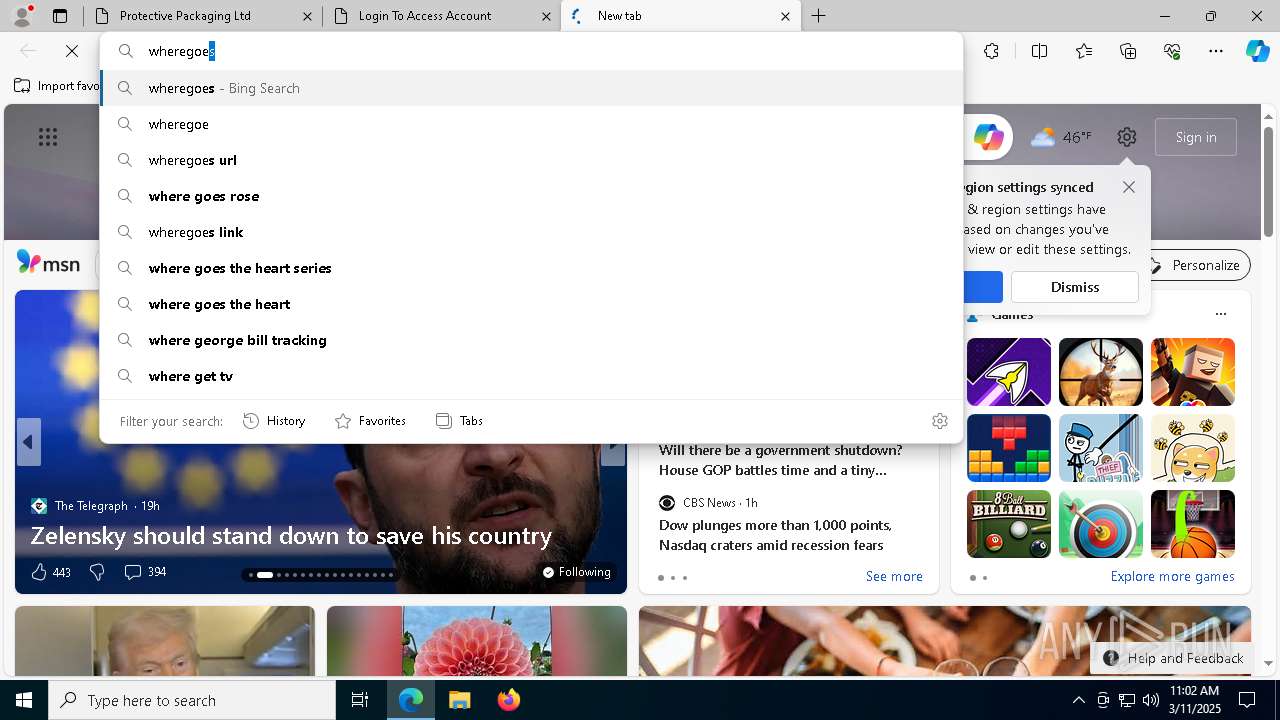Screen dimensions: 1280x720
Task: Open page settings gear on new tab page
Action: 1127,137
